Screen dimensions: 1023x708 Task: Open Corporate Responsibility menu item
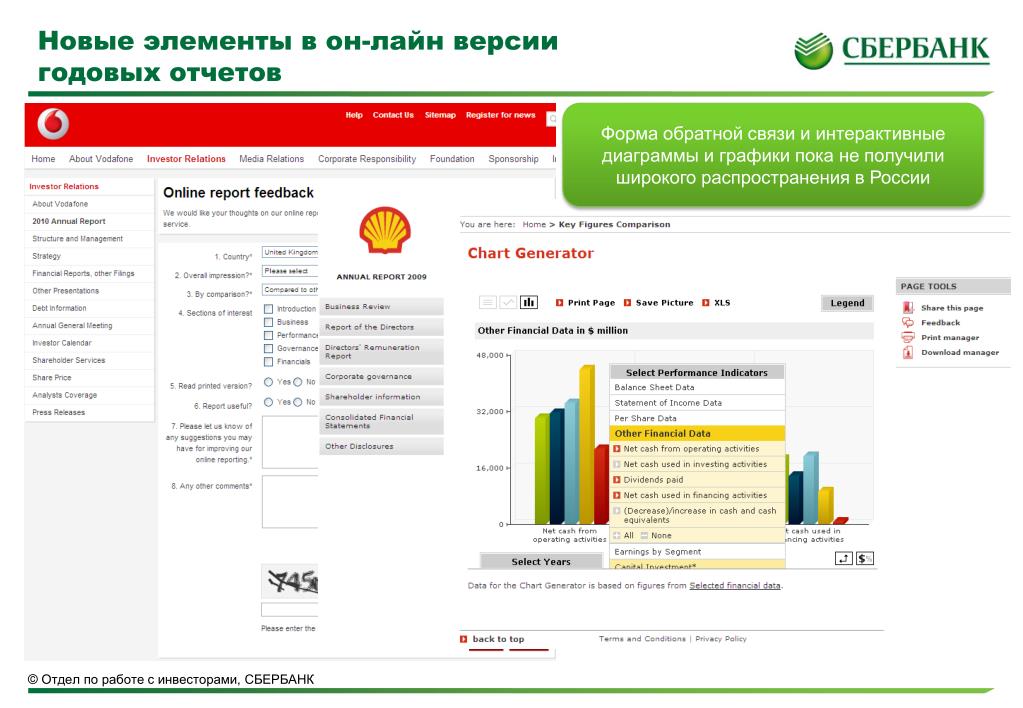click(367, 159)
